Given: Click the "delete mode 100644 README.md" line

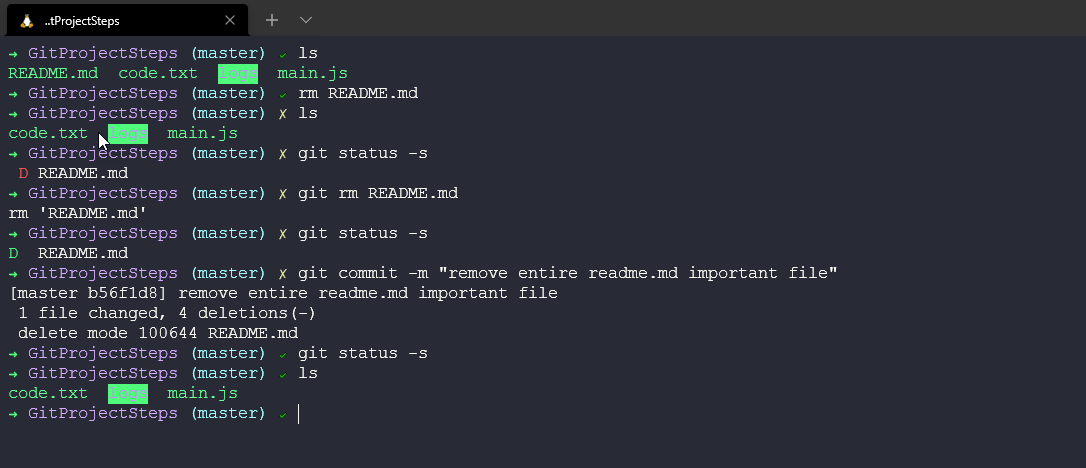Looking at the screenshot, I should pyautogui.click(x=158, y=333).
